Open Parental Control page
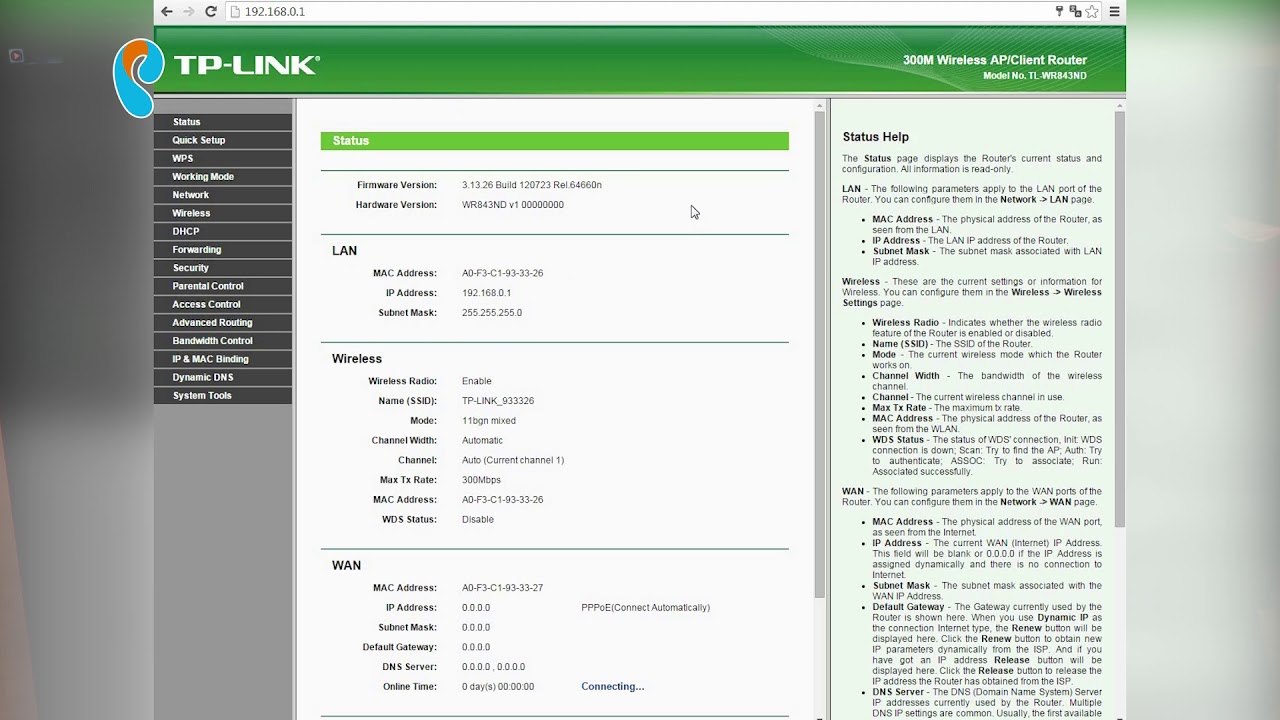1280x720 pixels. (x=223, y=286)
